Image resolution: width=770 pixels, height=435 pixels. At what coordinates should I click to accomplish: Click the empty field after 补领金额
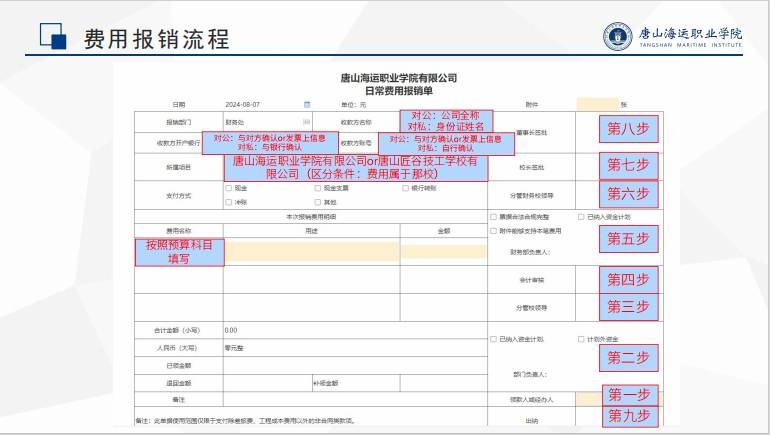[443, 383]
